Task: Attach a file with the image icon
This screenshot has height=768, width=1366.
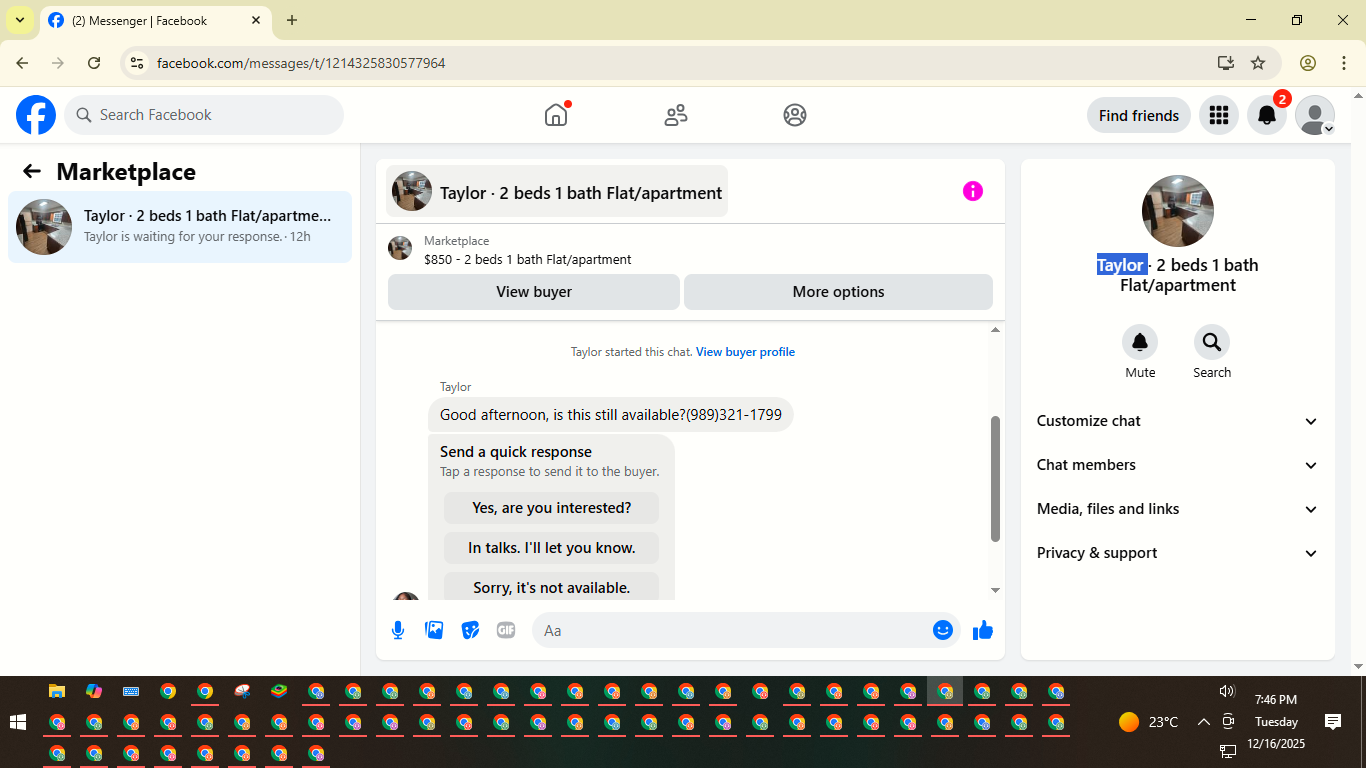Action: coord(434,630)
